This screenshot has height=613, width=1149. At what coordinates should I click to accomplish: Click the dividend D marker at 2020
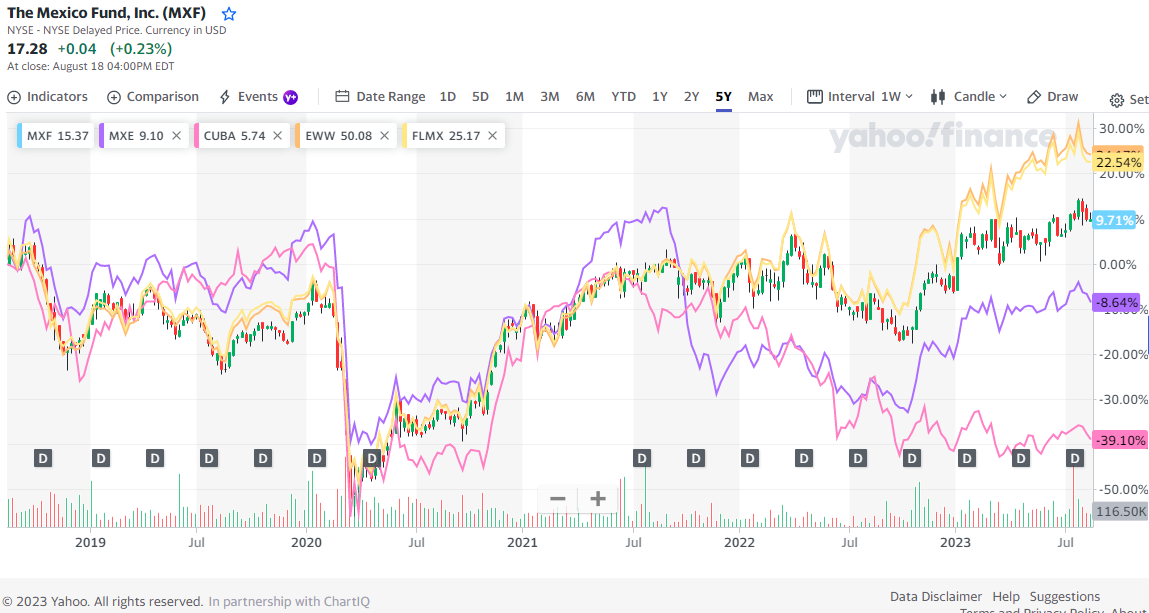pos(316,458)
